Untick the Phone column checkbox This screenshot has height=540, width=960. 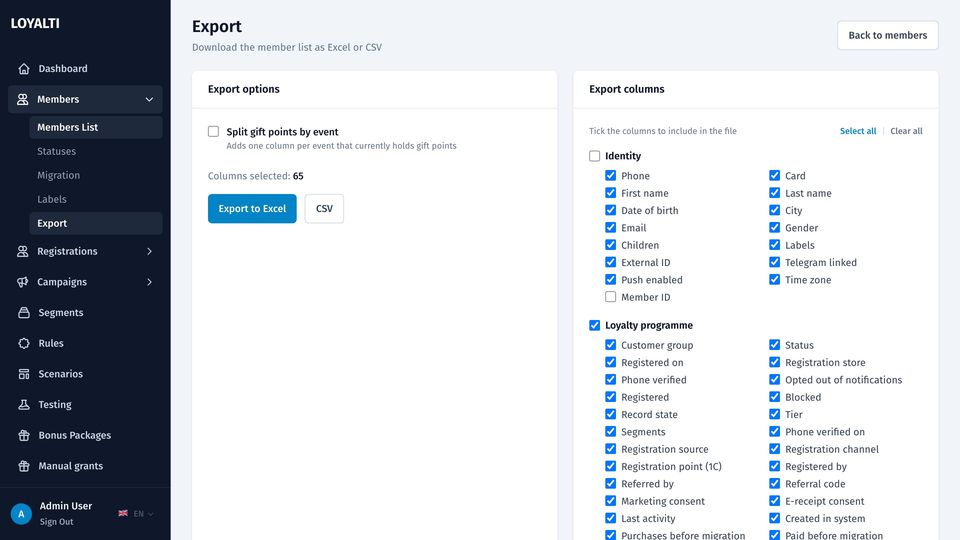[610, 175]
